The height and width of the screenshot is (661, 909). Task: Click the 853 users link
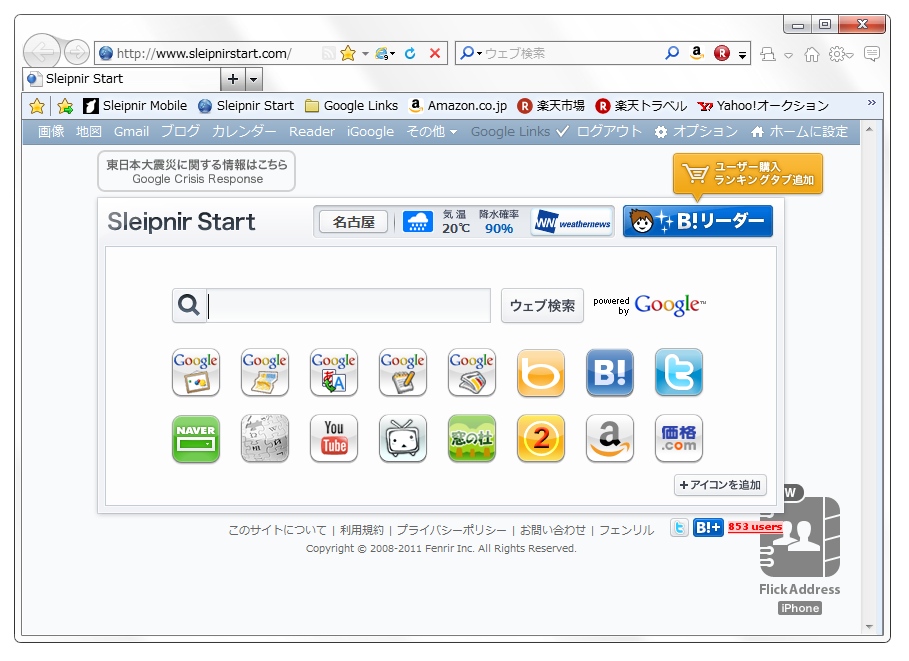pos(755,526)
